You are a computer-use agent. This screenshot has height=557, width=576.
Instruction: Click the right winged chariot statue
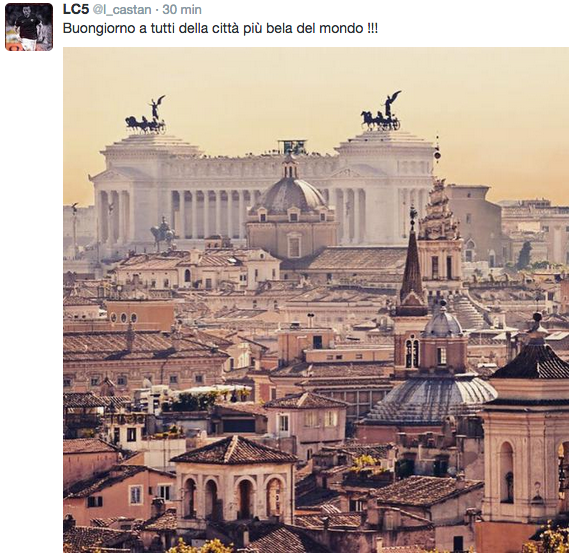[381, 111]
